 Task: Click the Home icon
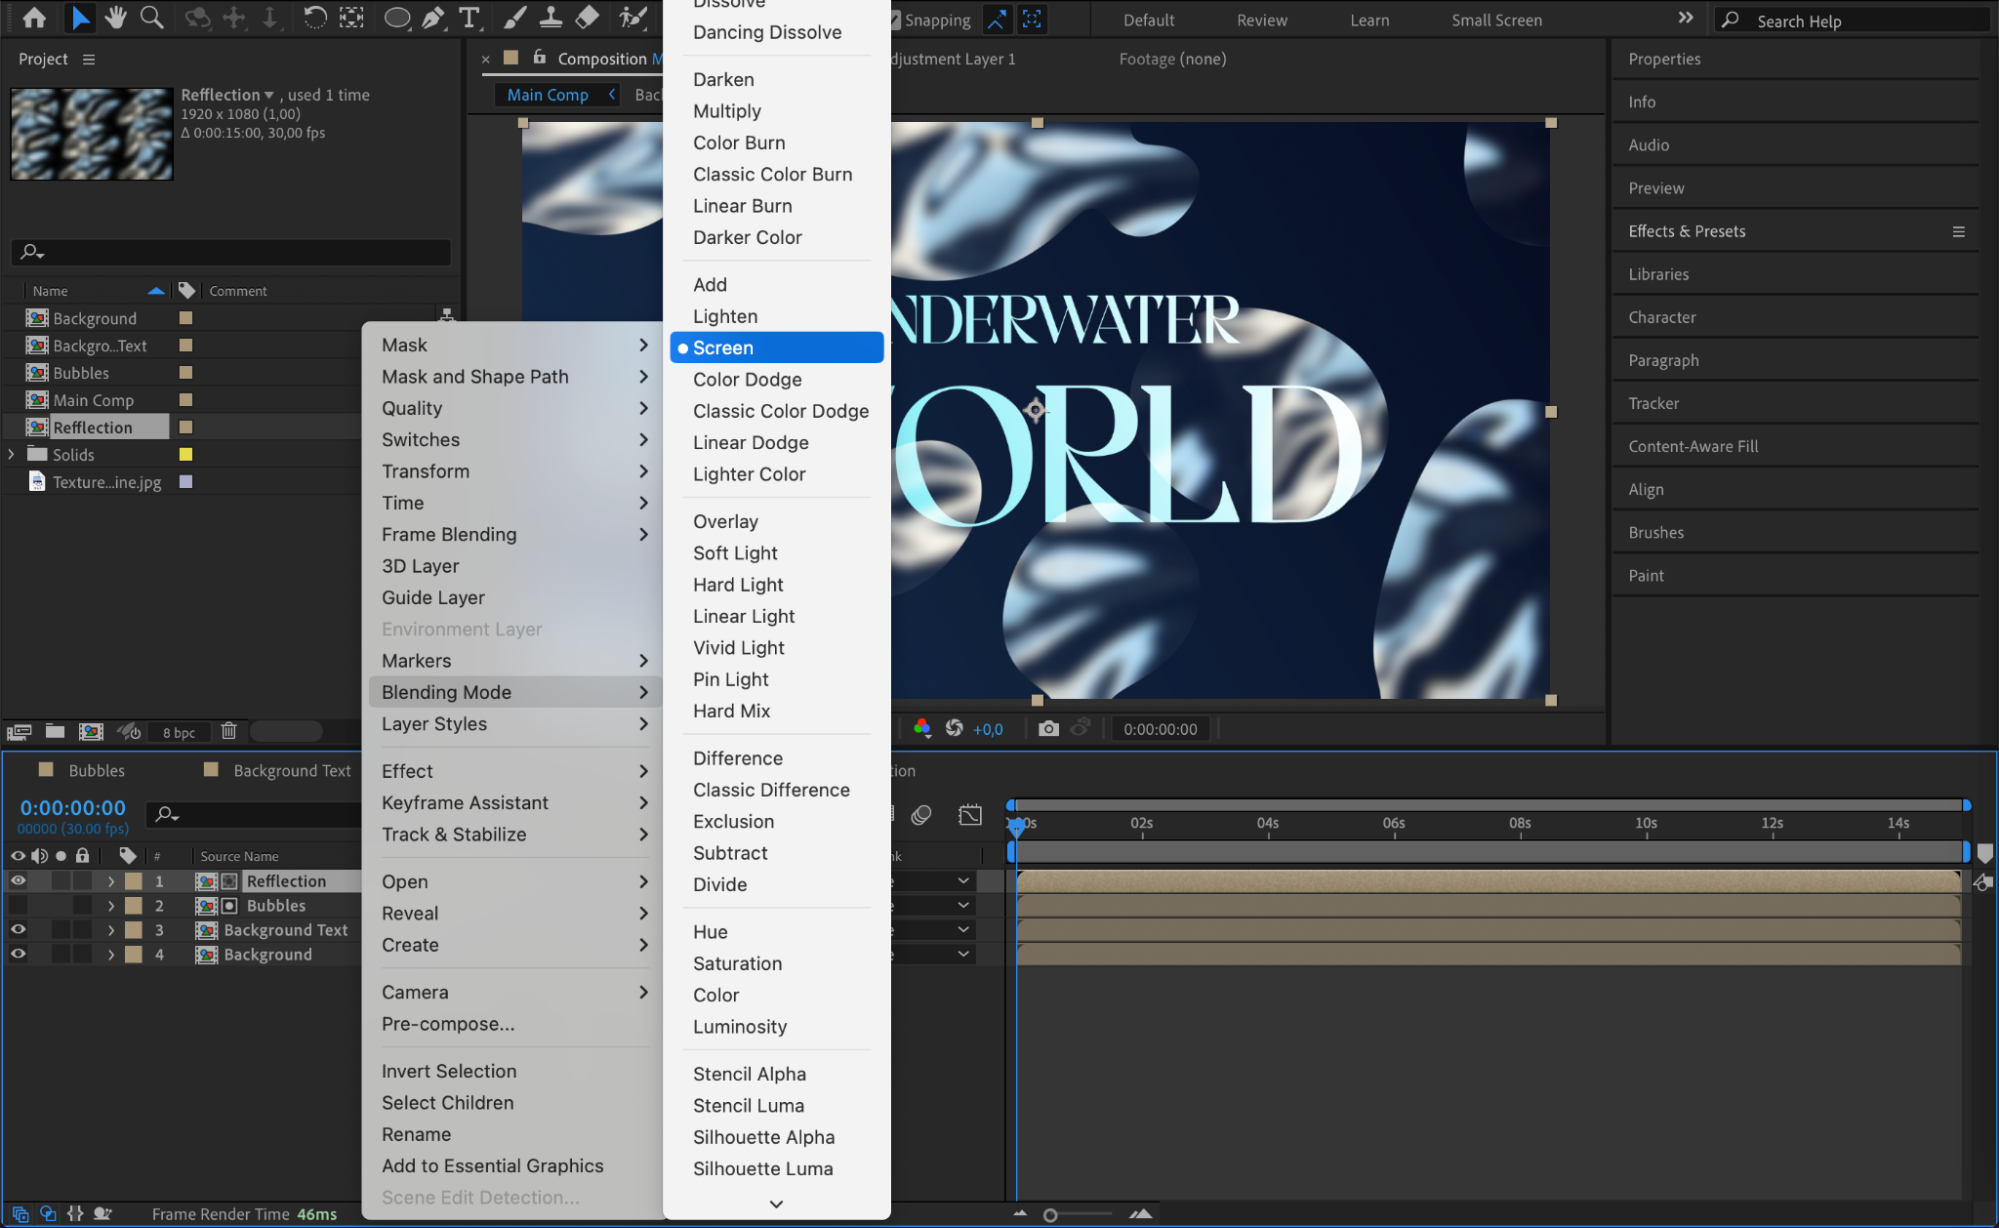point(34,17)
